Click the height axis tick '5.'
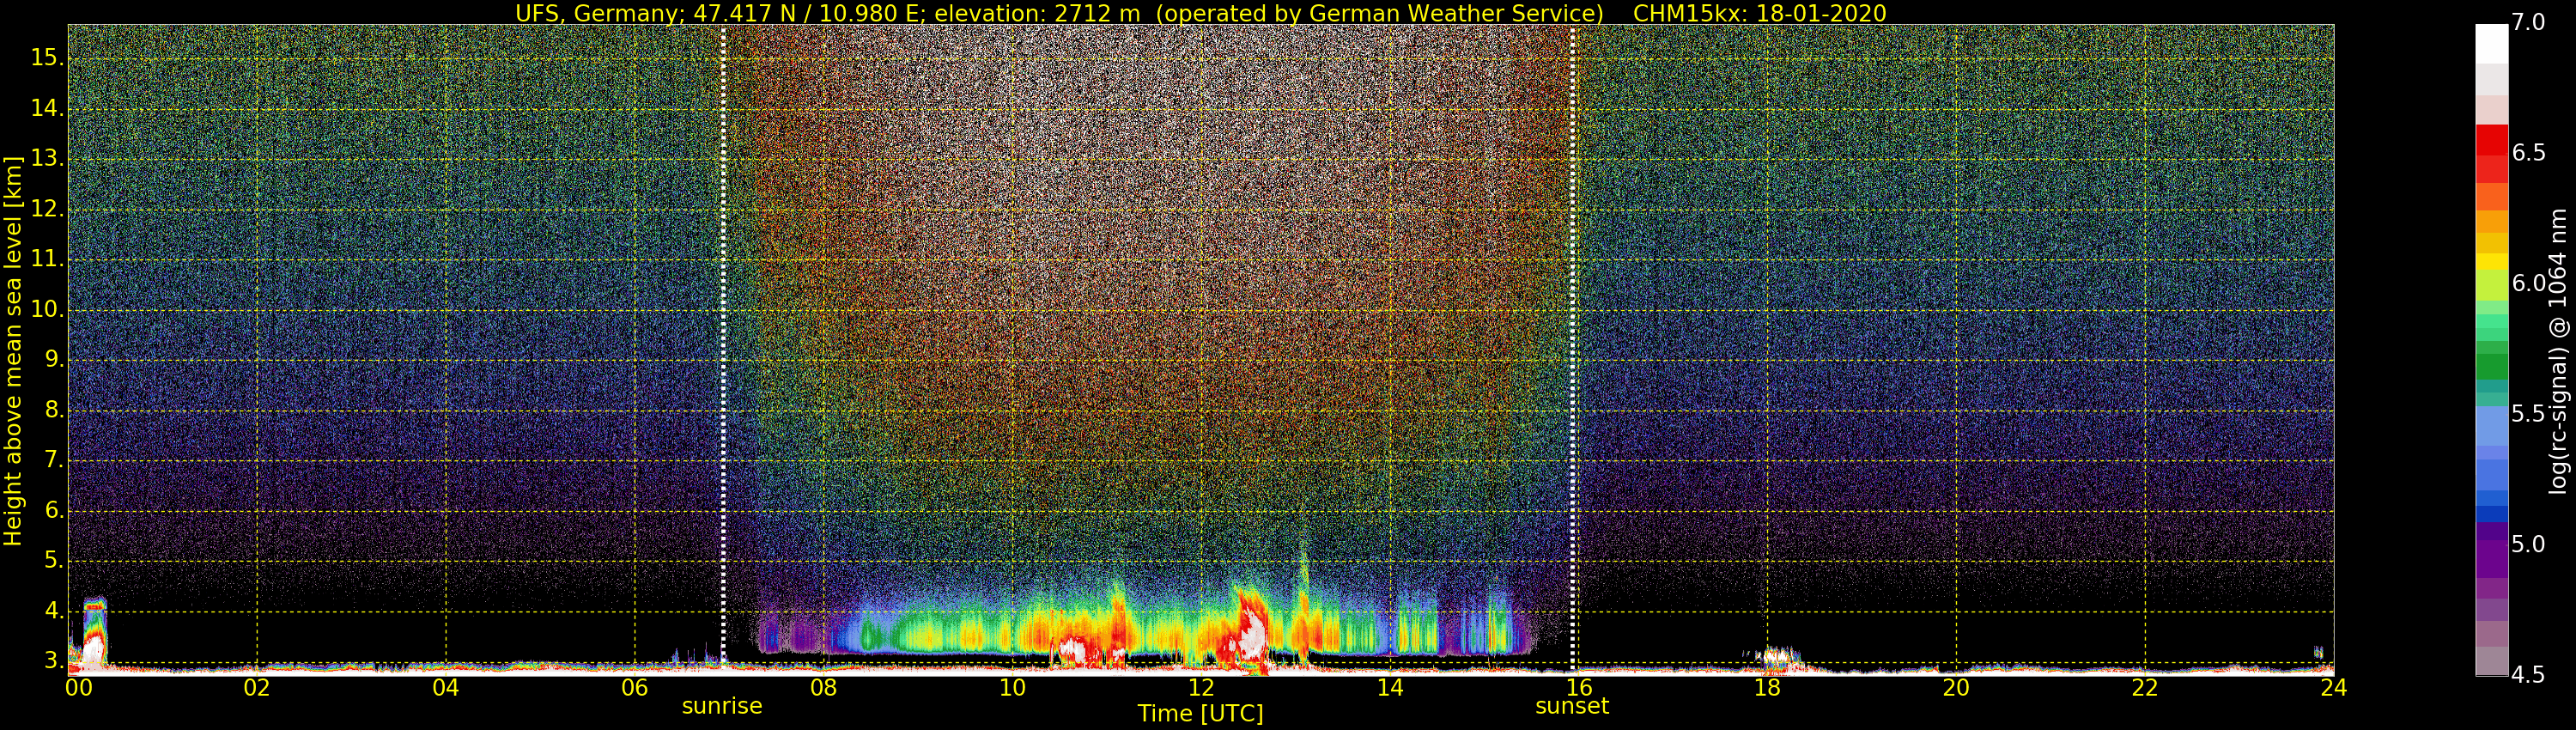The height and width of the screenshot is (730, 2576). point(54,561)
